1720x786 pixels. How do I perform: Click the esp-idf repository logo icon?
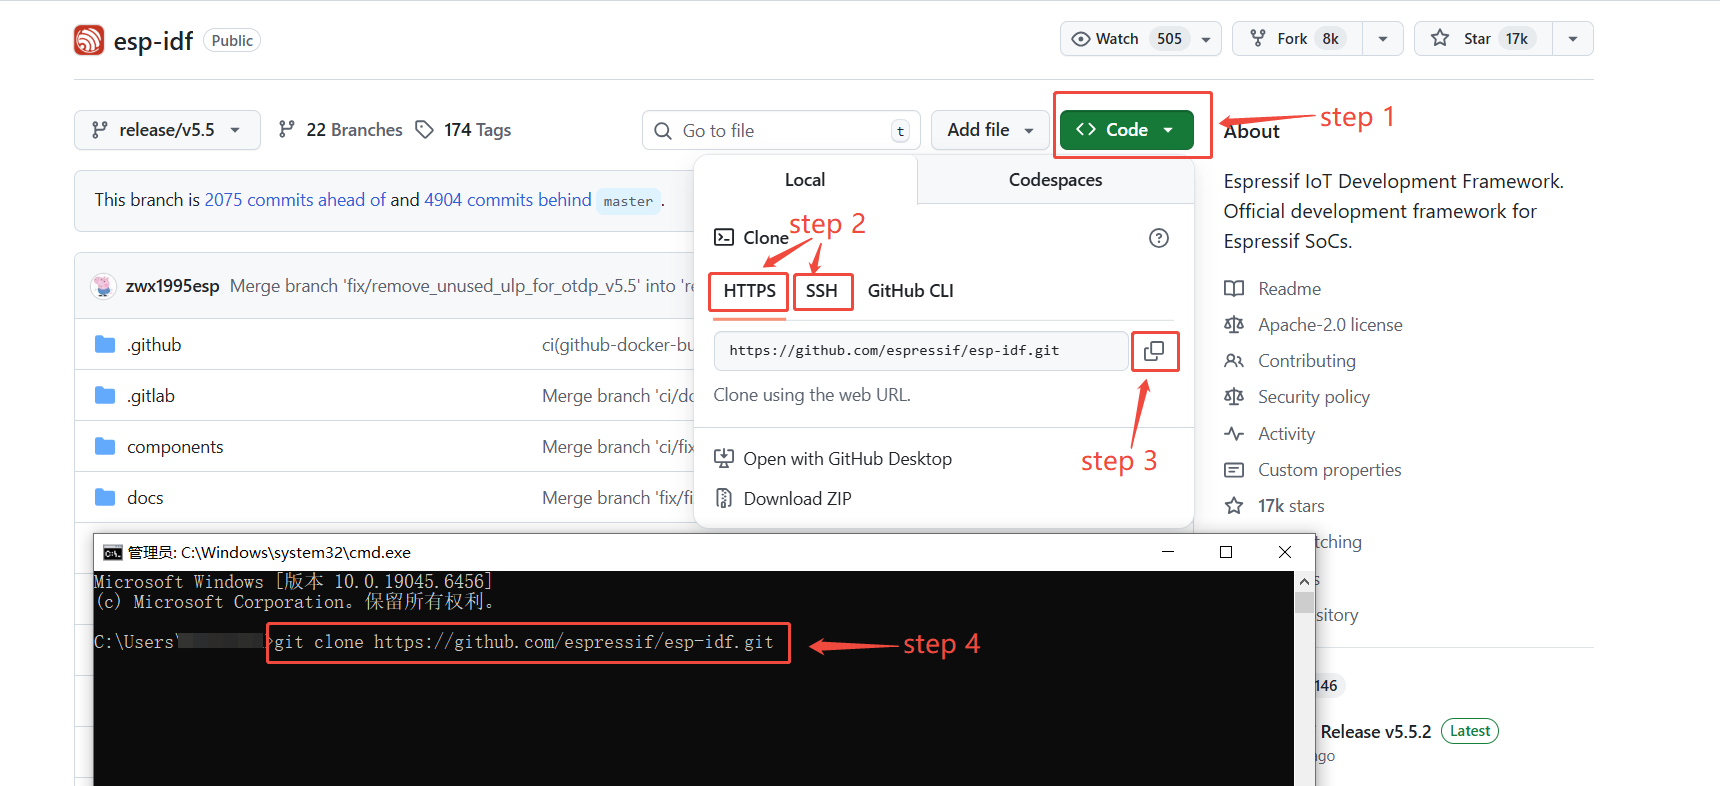pos(89,40)
